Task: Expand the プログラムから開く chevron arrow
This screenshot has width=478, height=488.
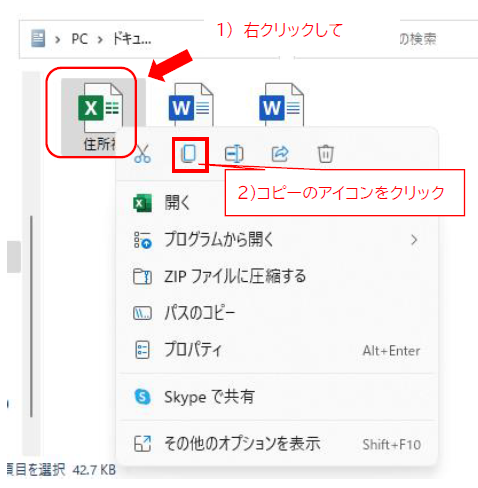Action: [x=414, y=240]
